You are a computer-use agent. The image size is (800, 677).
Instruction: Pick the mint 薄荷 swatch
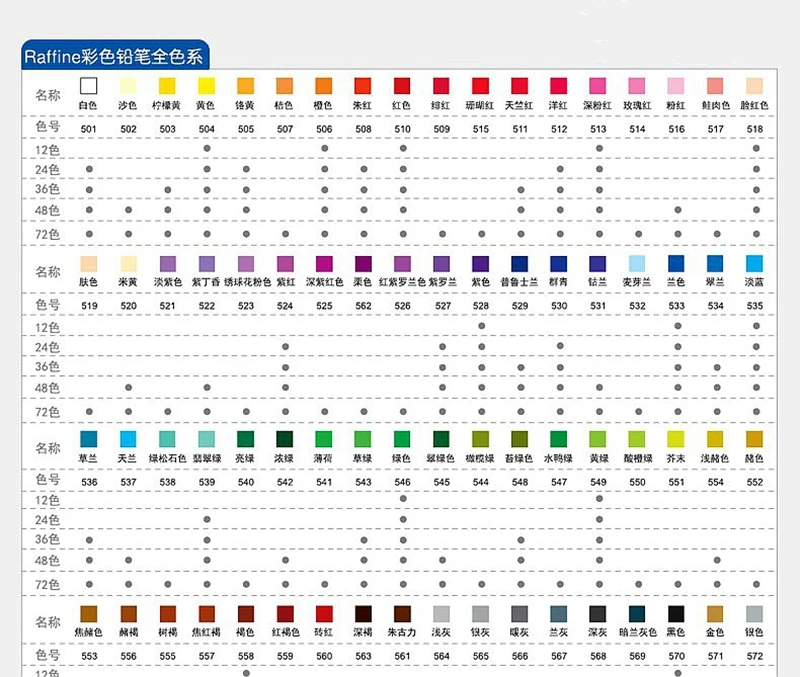tap(324, 439)
